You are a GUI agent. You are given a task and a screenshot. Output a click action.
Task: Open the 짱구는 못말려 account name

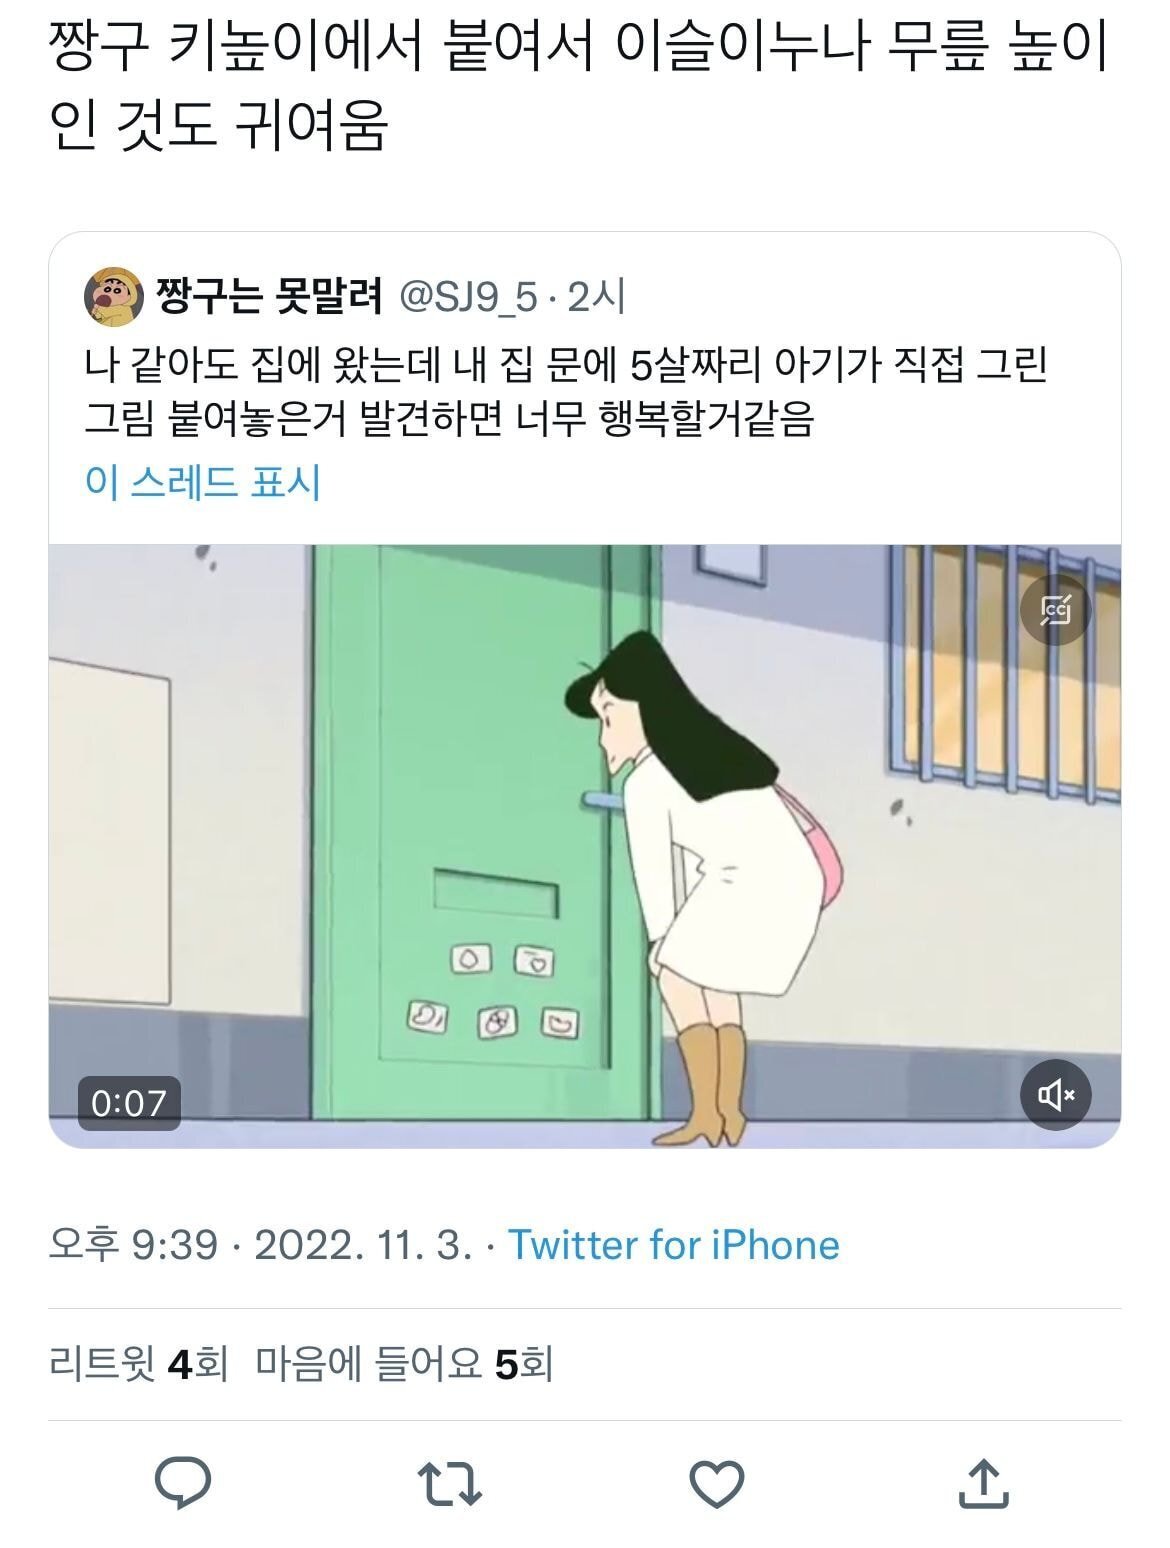pyautogui.click(x=269, y=296)
